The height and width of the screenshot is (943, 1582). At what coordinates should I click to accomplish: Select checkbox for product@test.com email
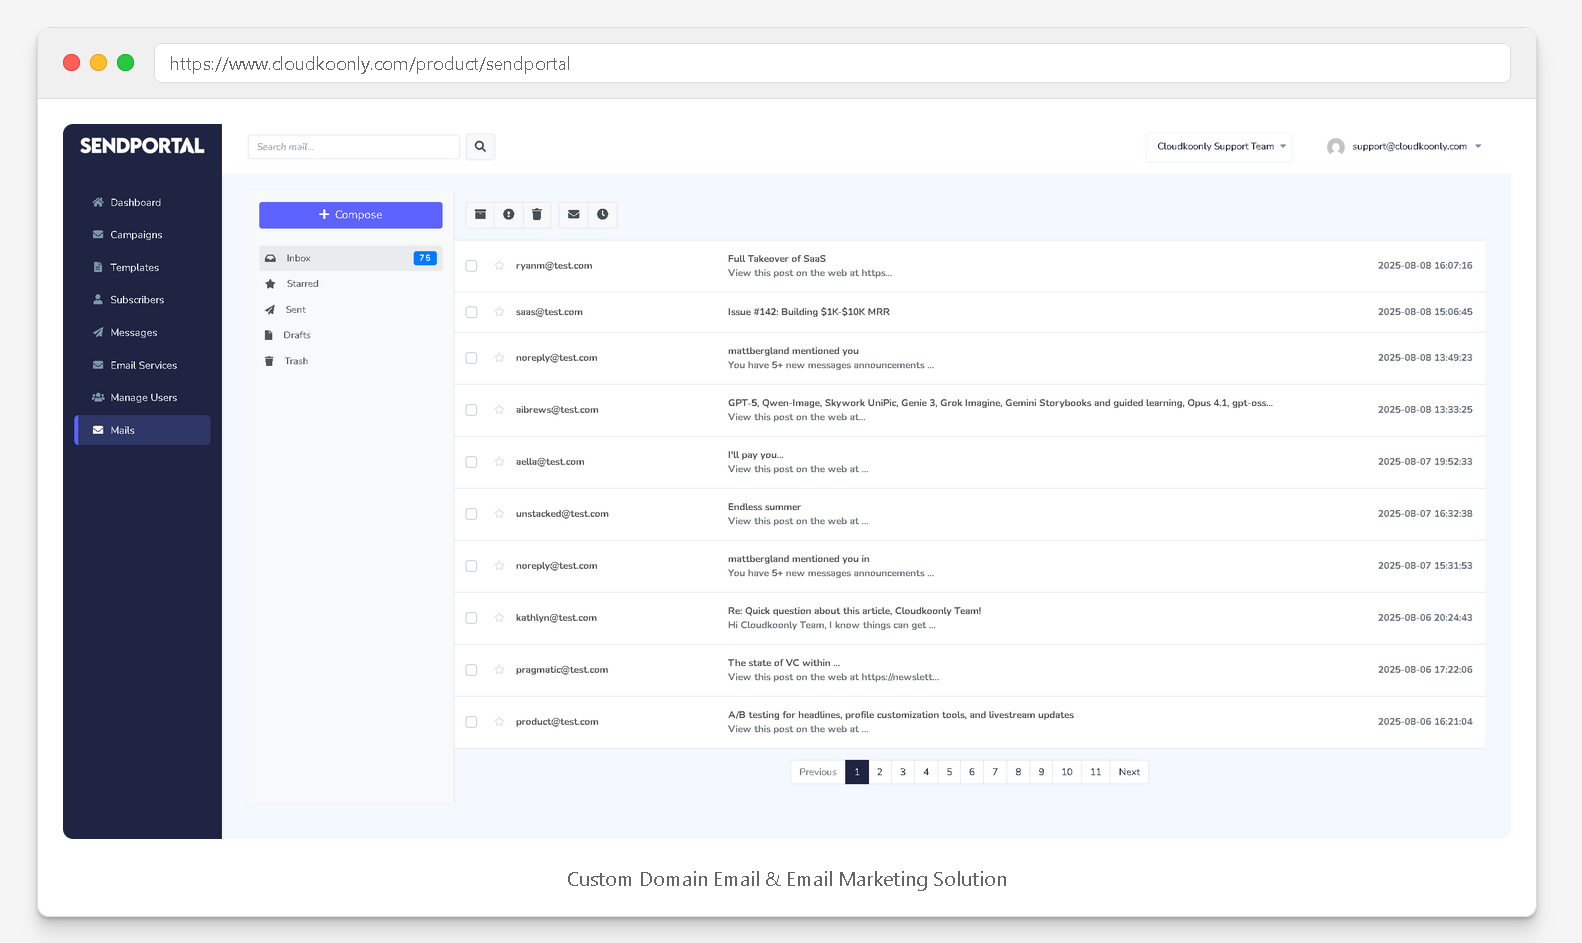471,722
